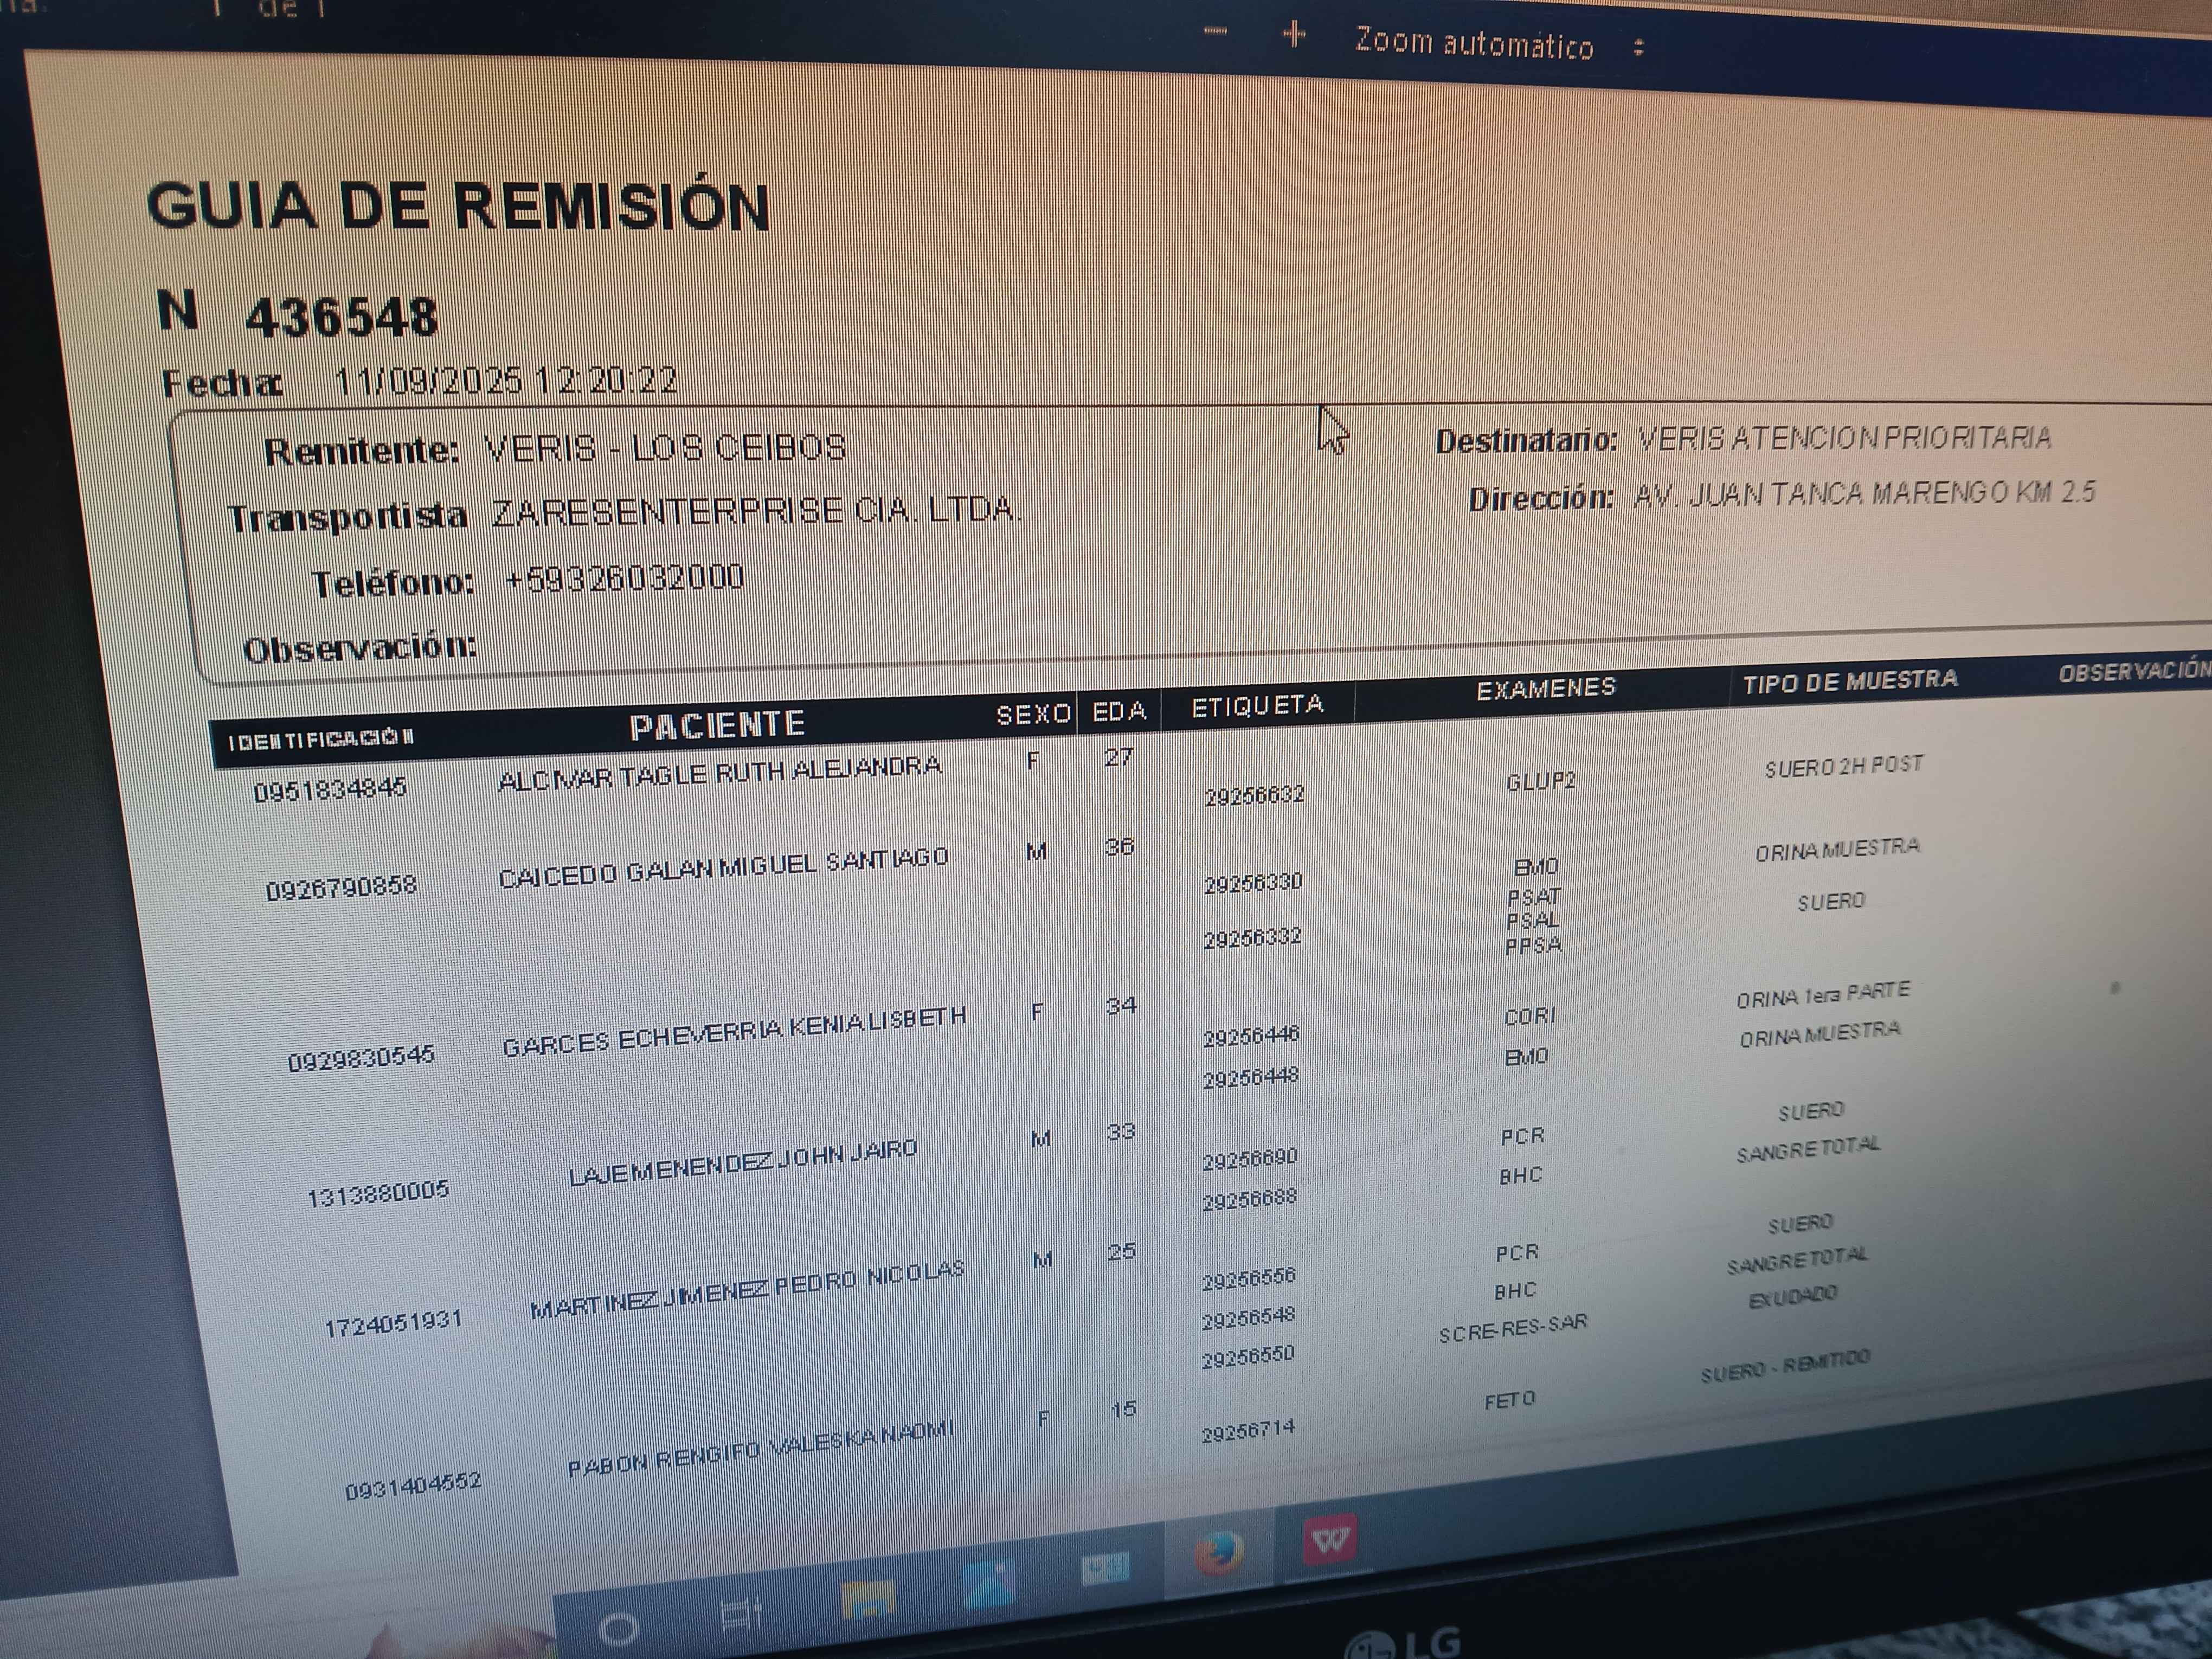The width and height of the screenshot is (2212, 1659).
Task: Open WPS Office from the taskbar
Action: coord(1330,1540)
